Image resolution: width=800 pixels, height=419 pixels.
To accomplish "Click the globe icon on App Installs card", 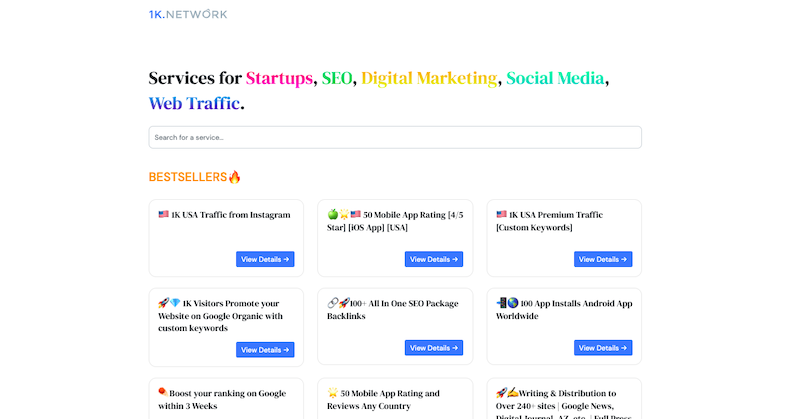I will coord(513,303).
